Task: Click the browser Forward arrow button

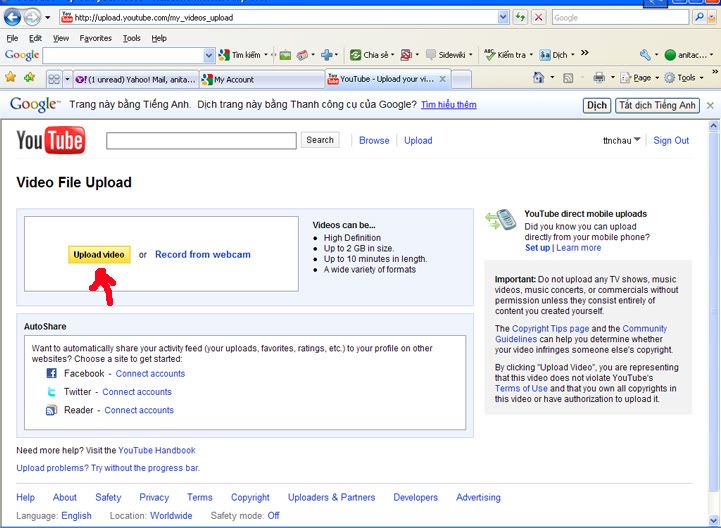Action: [x=32, y=18]
